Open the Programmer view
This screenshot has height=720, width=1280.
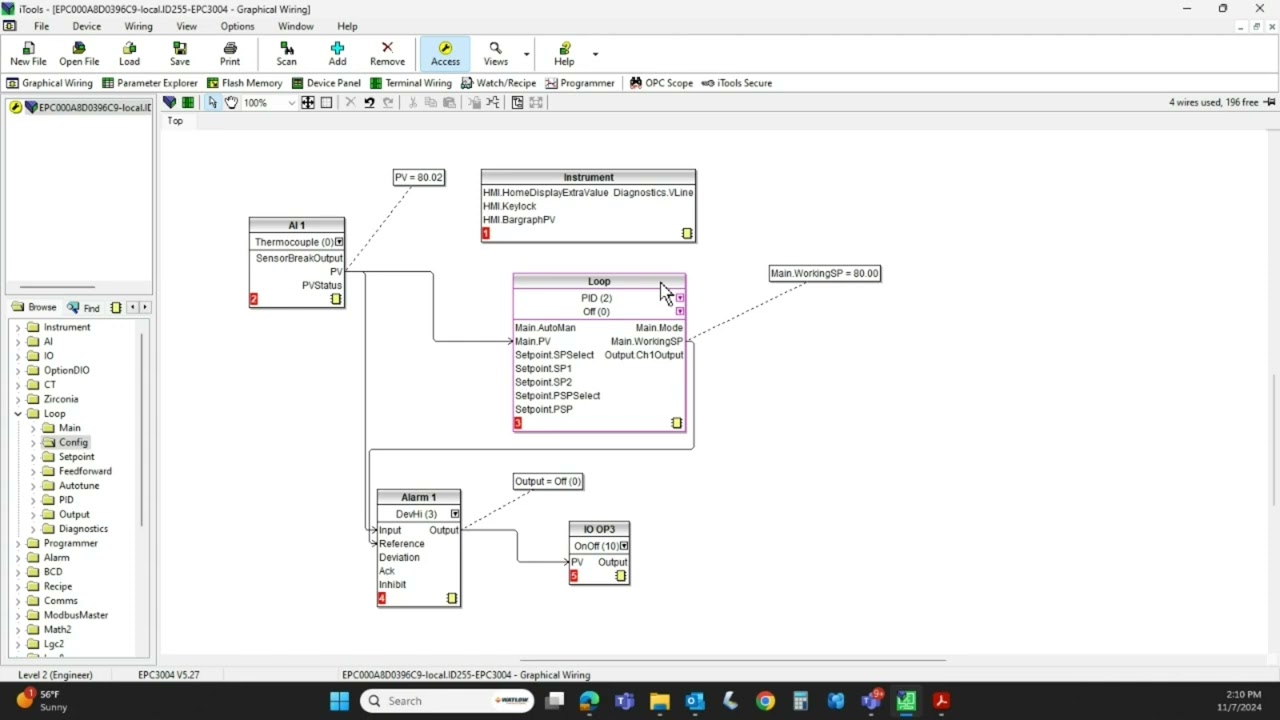point(580,83)
